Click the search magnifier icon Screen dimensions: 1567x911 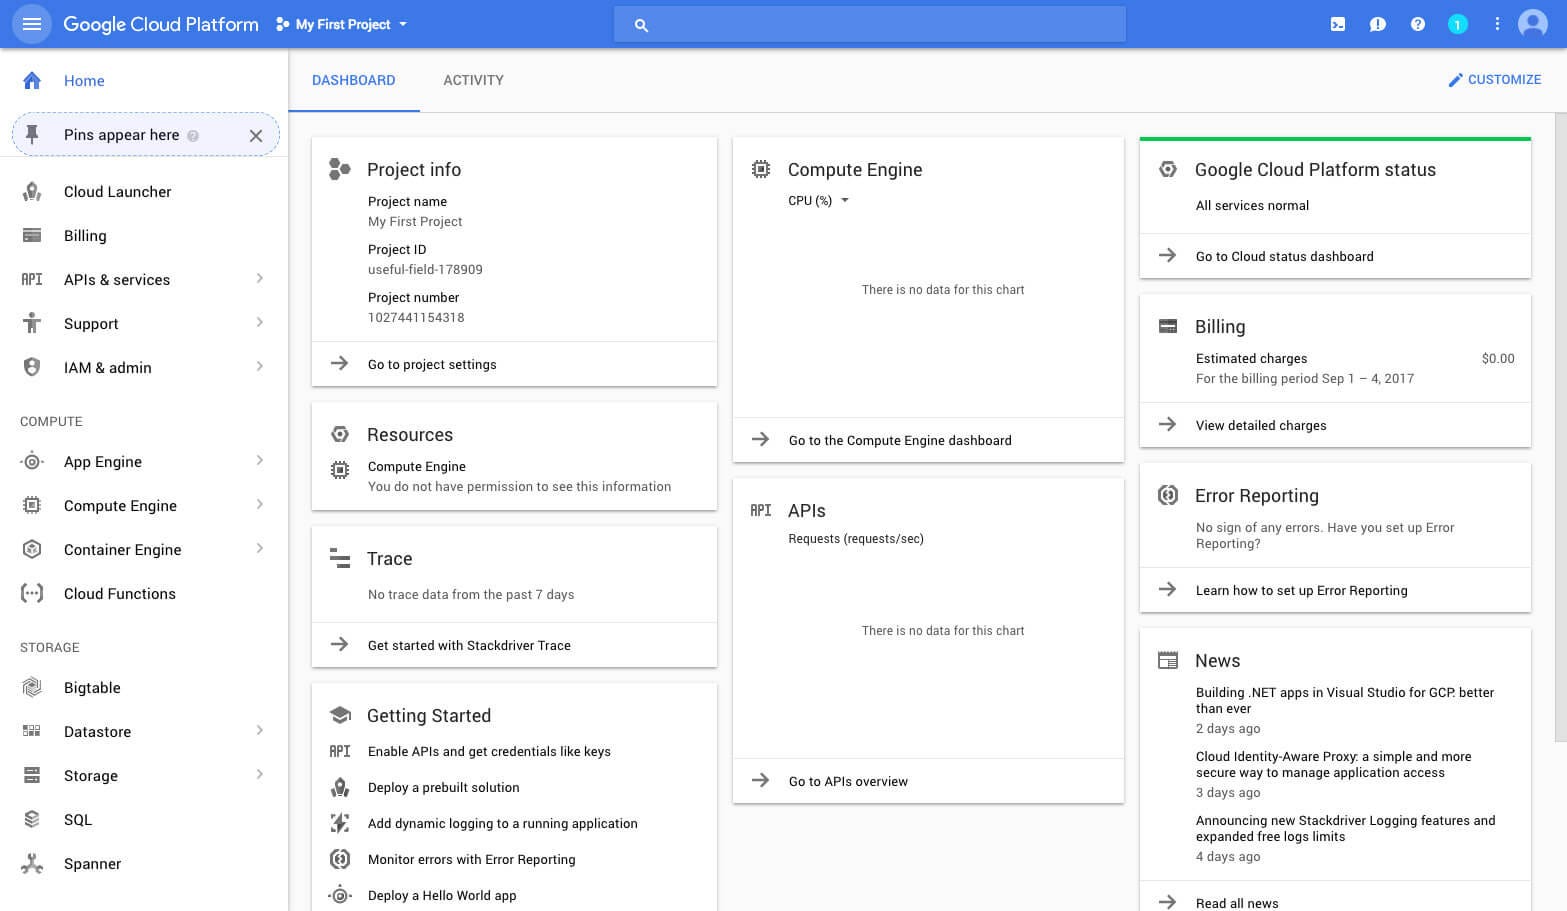(x=641, y=25)
